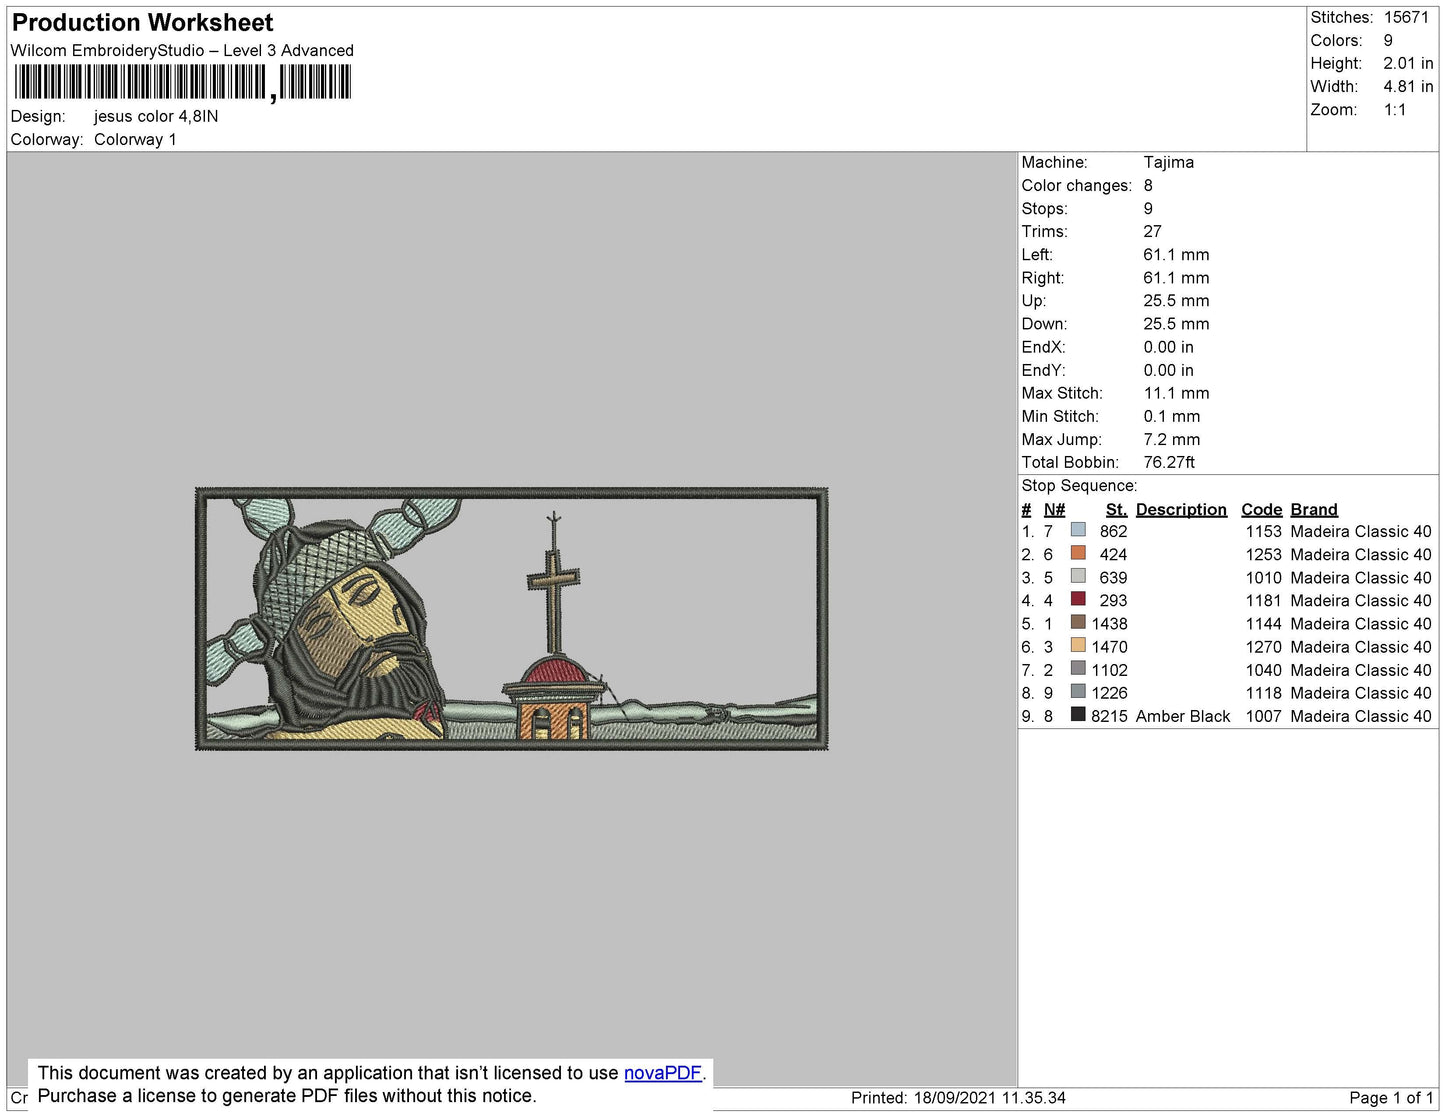This screenshot has height=1117, width=1445.
Task: Click the 'Colorway 1' value
Action: coord(135,139)
